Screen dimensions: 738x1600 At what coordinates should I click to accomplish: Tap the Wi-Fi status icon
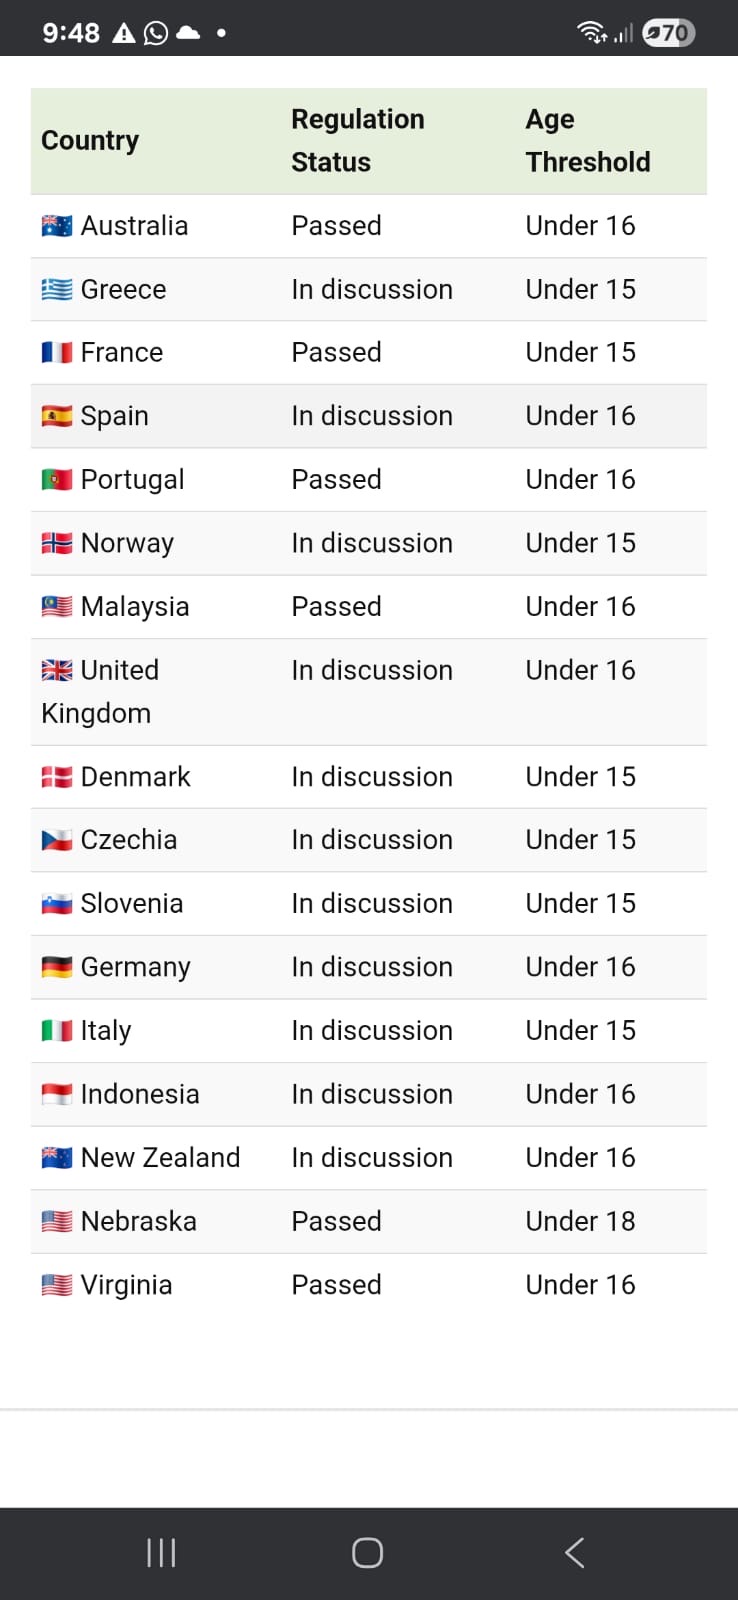592,33
